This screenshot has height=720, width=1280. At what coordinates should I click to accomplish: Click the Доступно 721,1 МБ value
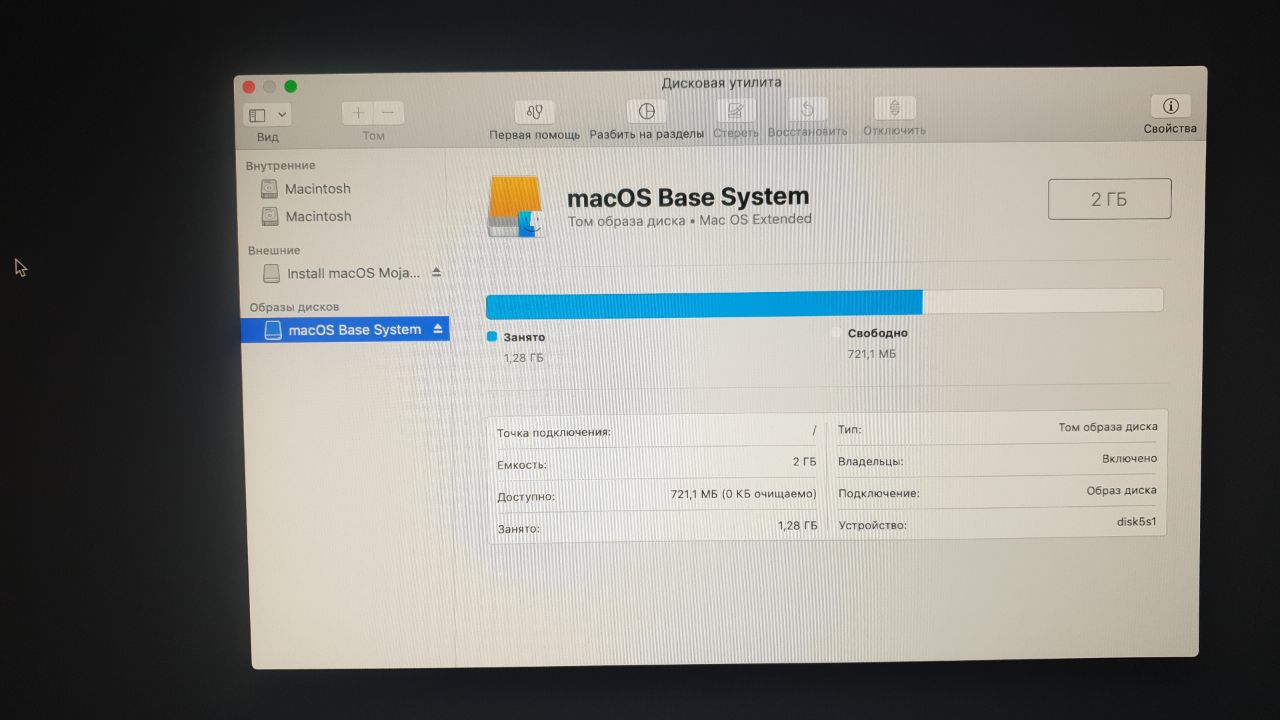click(x=743, y=494)
